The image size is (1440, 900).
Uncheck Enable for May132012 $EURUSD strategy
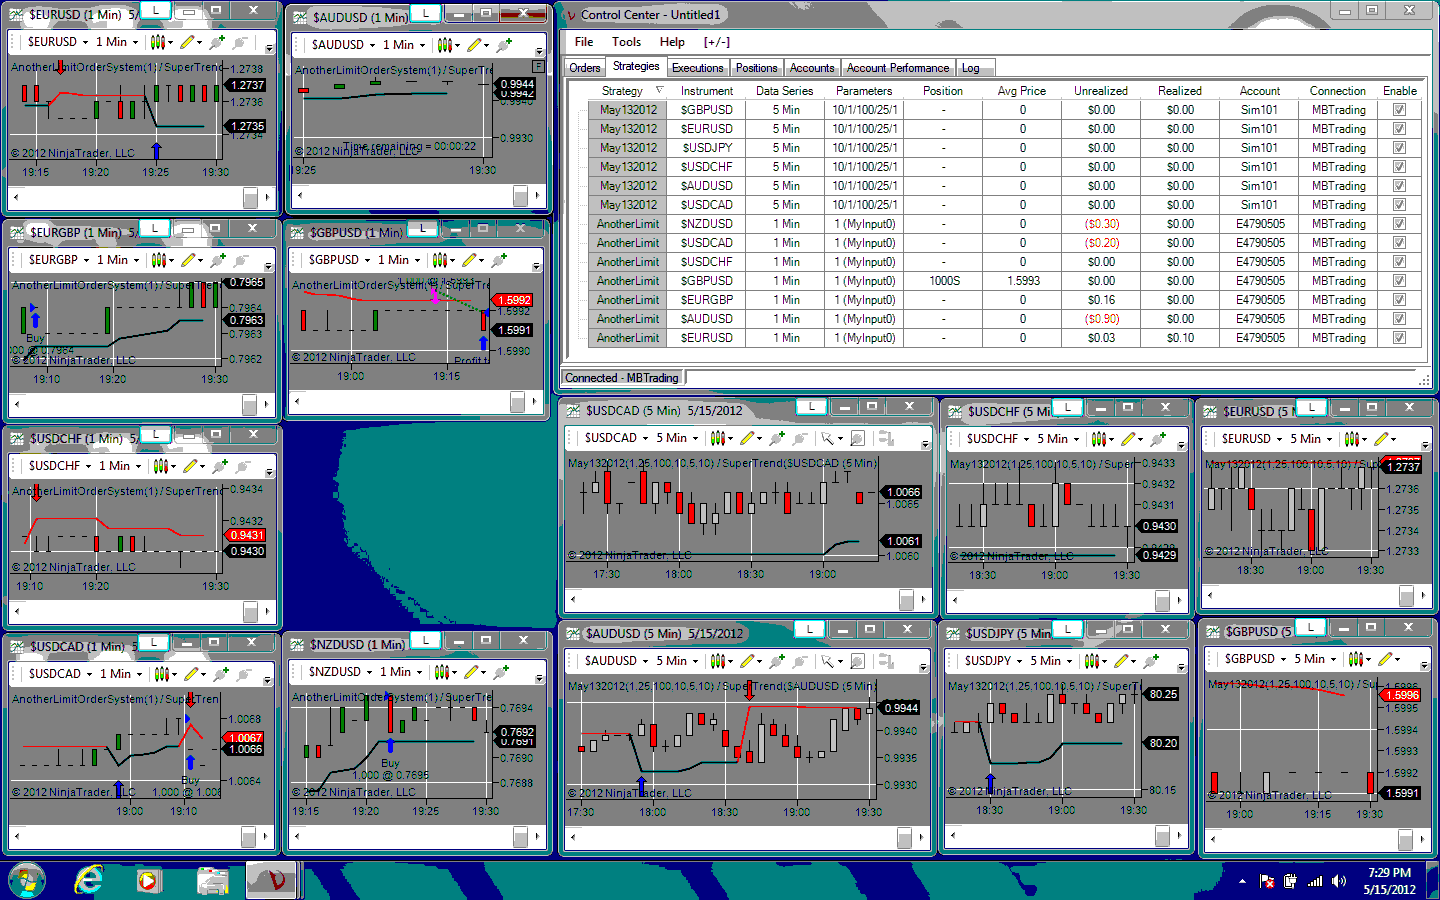click(1399, 129)
